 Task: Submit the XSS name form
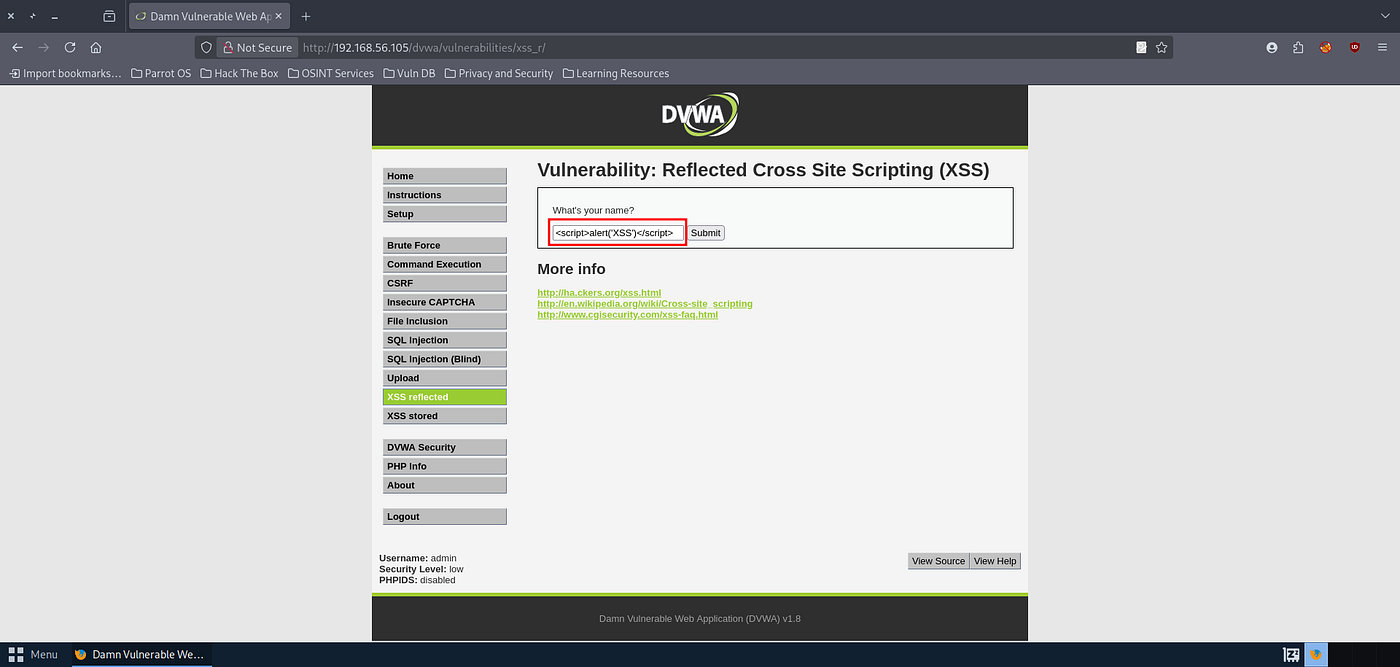pos(705,232)
